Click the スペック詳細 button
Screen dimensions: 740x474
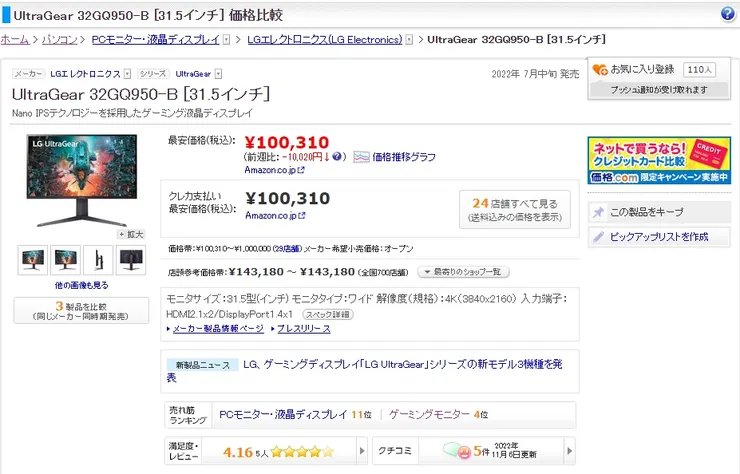[328, 314]
